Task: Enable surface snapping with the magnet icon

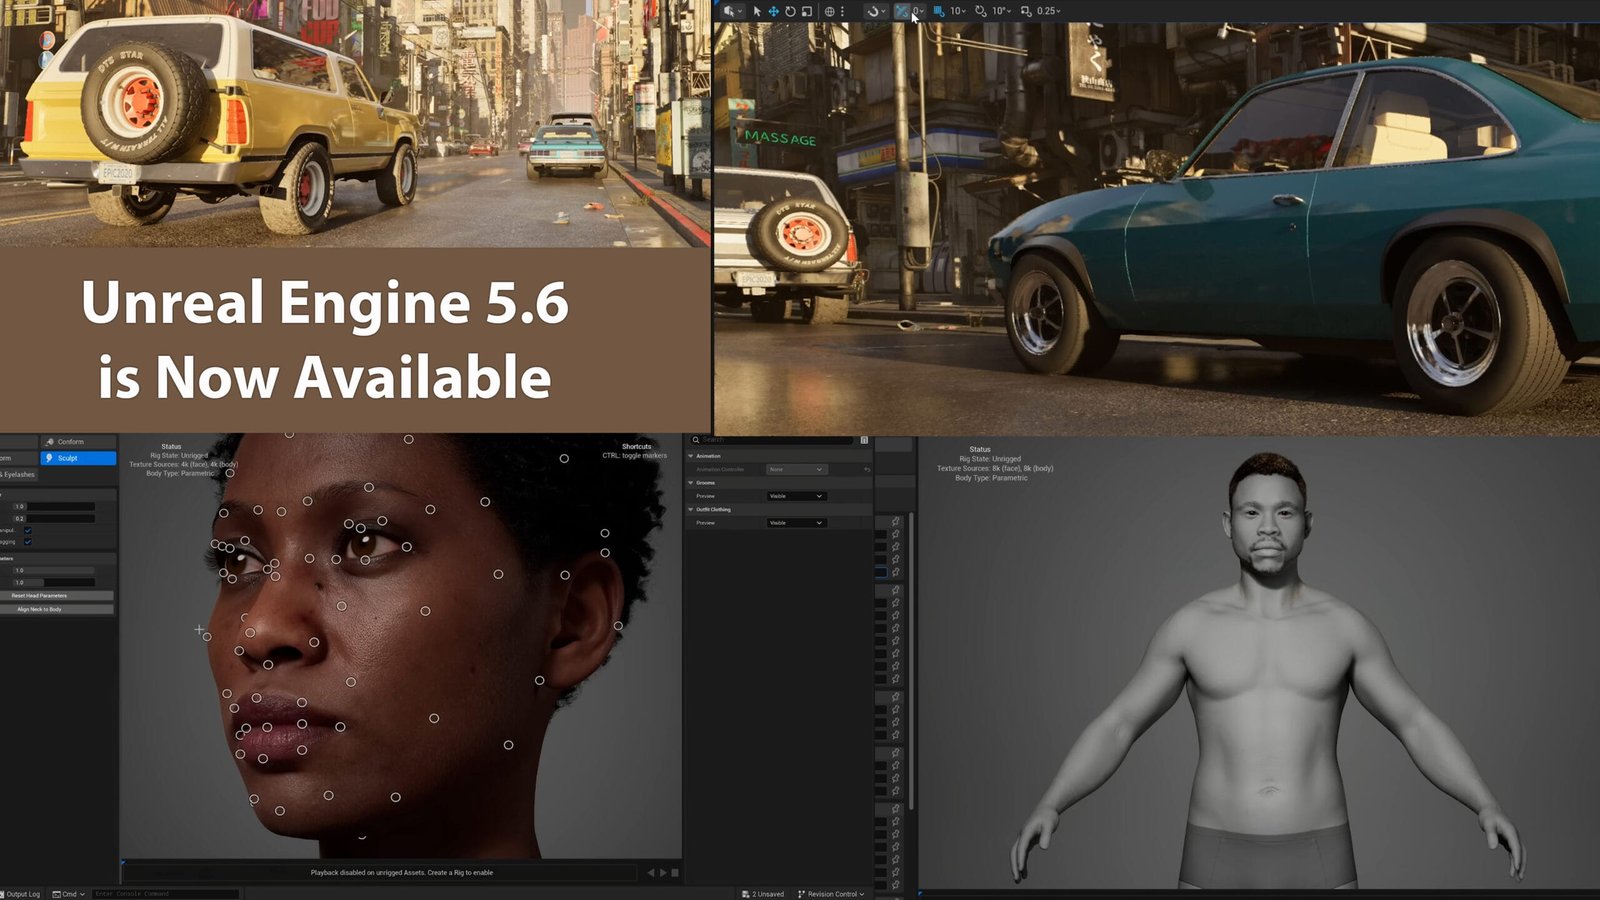Action: (x=902, y=12)
